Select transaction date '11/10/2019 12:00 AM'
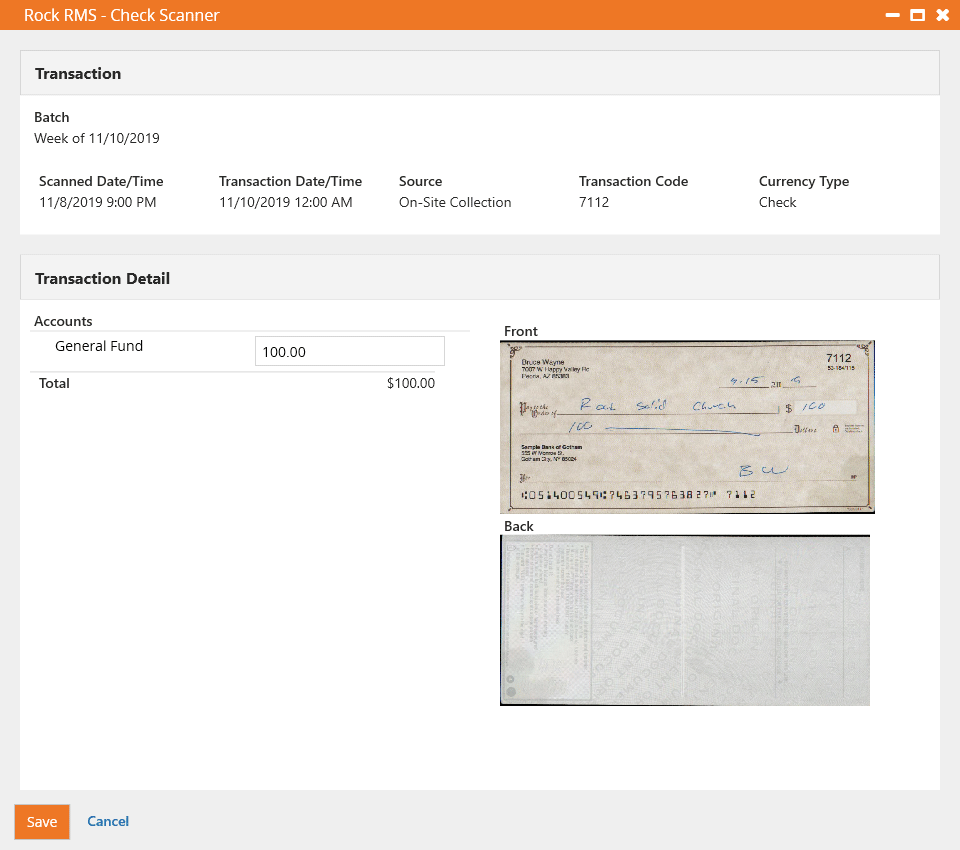Screen dimensions: 960x850 tap(286, 202)
